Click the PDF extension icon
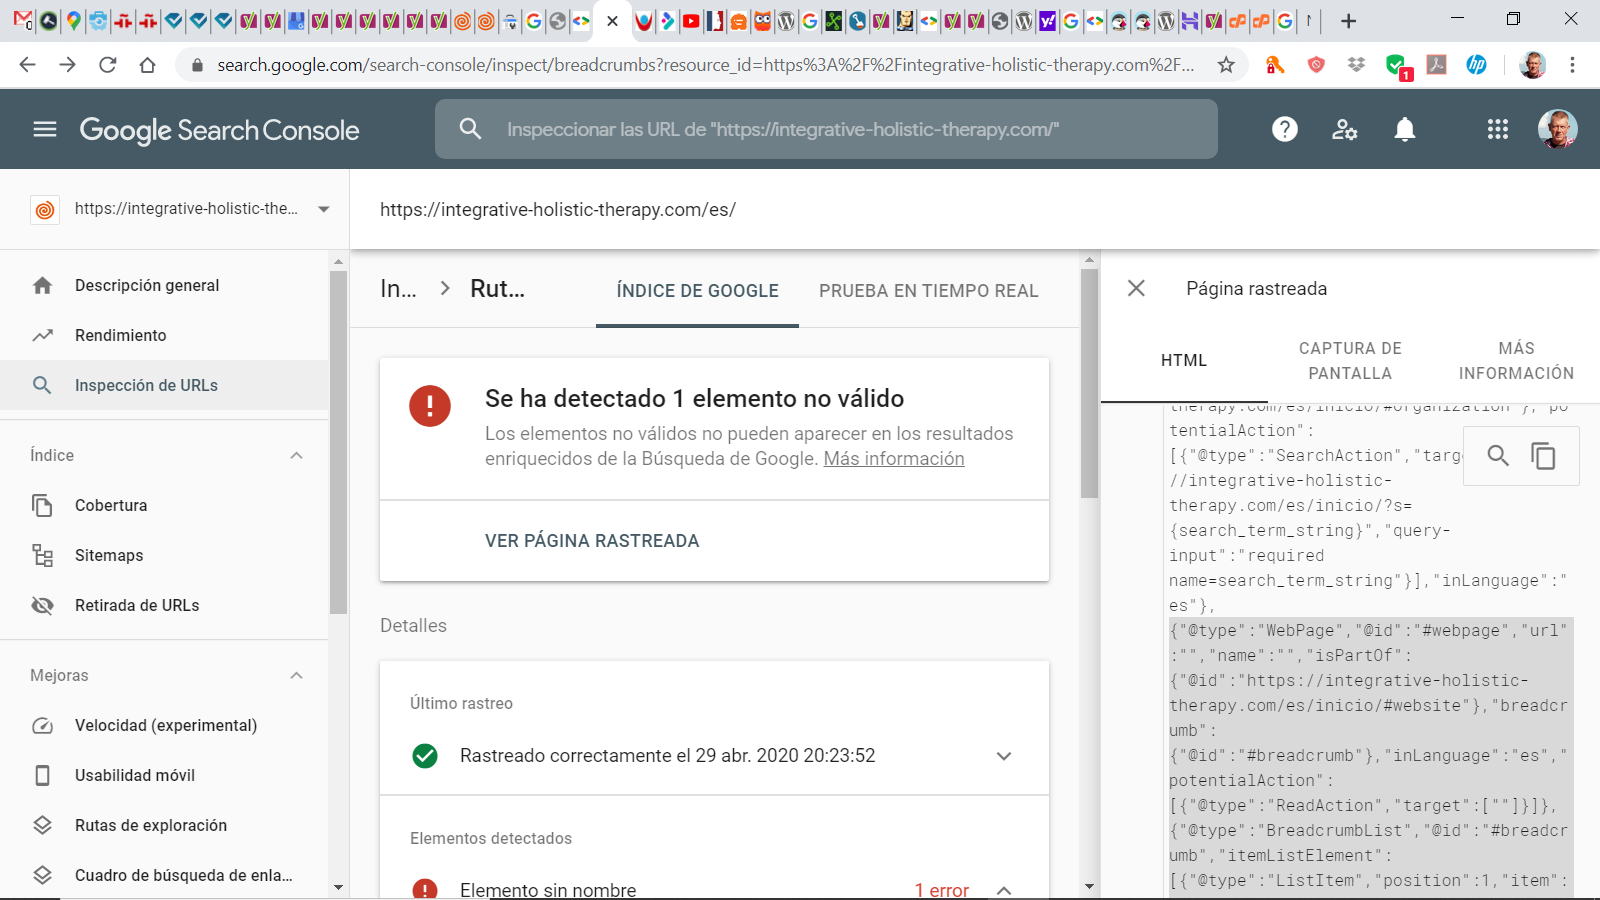 click(1436, 65)
